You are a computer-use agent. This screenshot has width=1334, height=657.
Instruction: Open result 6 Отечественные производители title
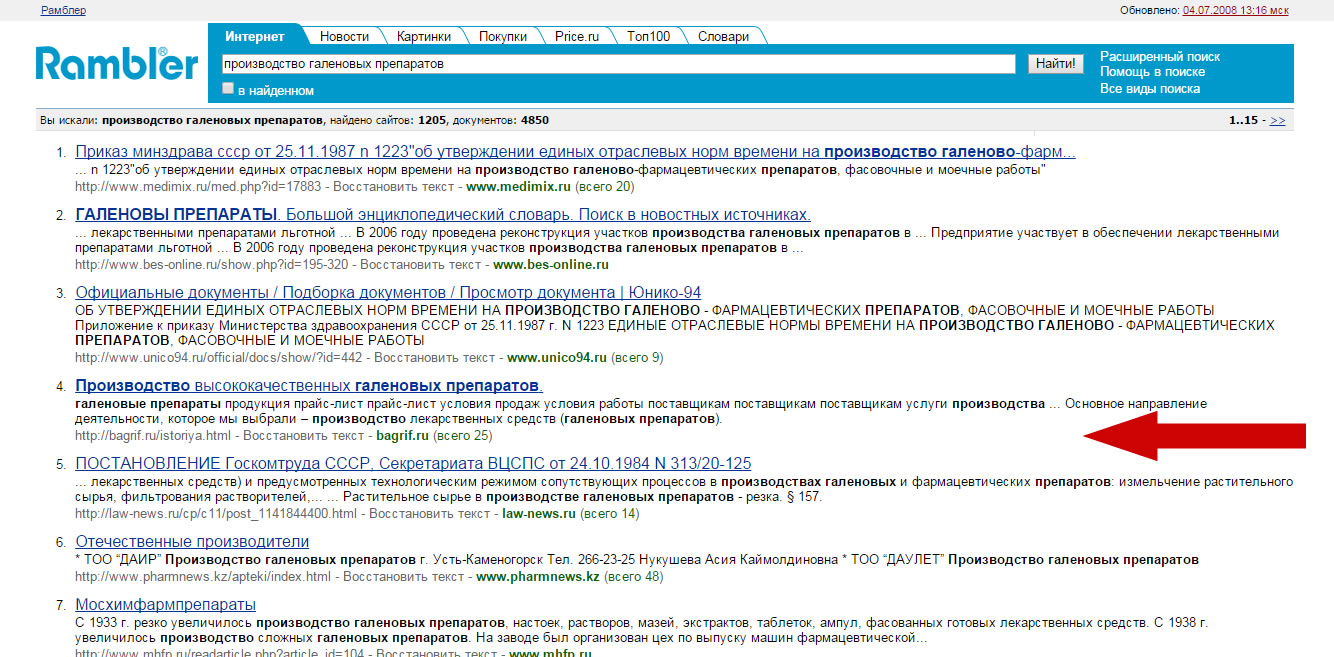point(192,542)
